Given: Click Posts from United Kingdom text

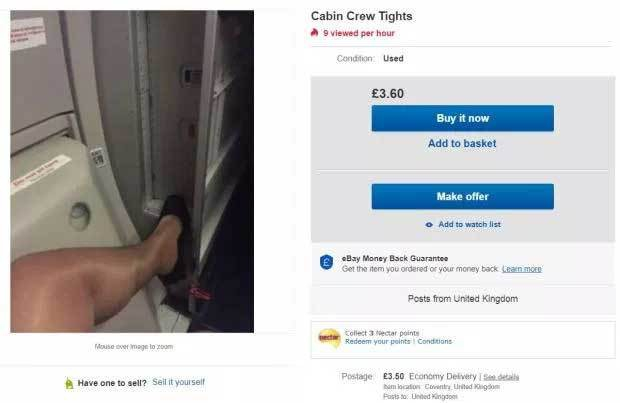Looking at the screenshot, I should click(463, 299).
